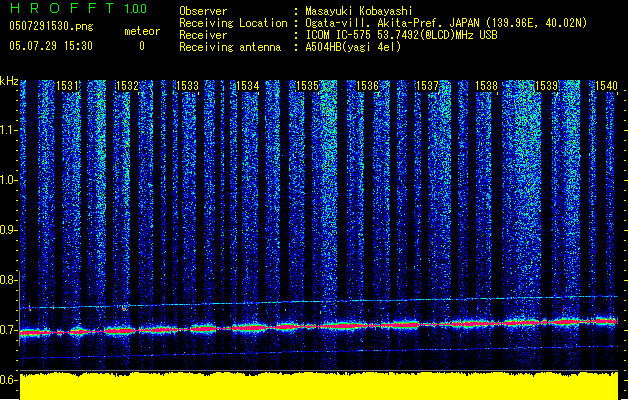Click the 0.9 frequency axis tick

tap(9, 230)
